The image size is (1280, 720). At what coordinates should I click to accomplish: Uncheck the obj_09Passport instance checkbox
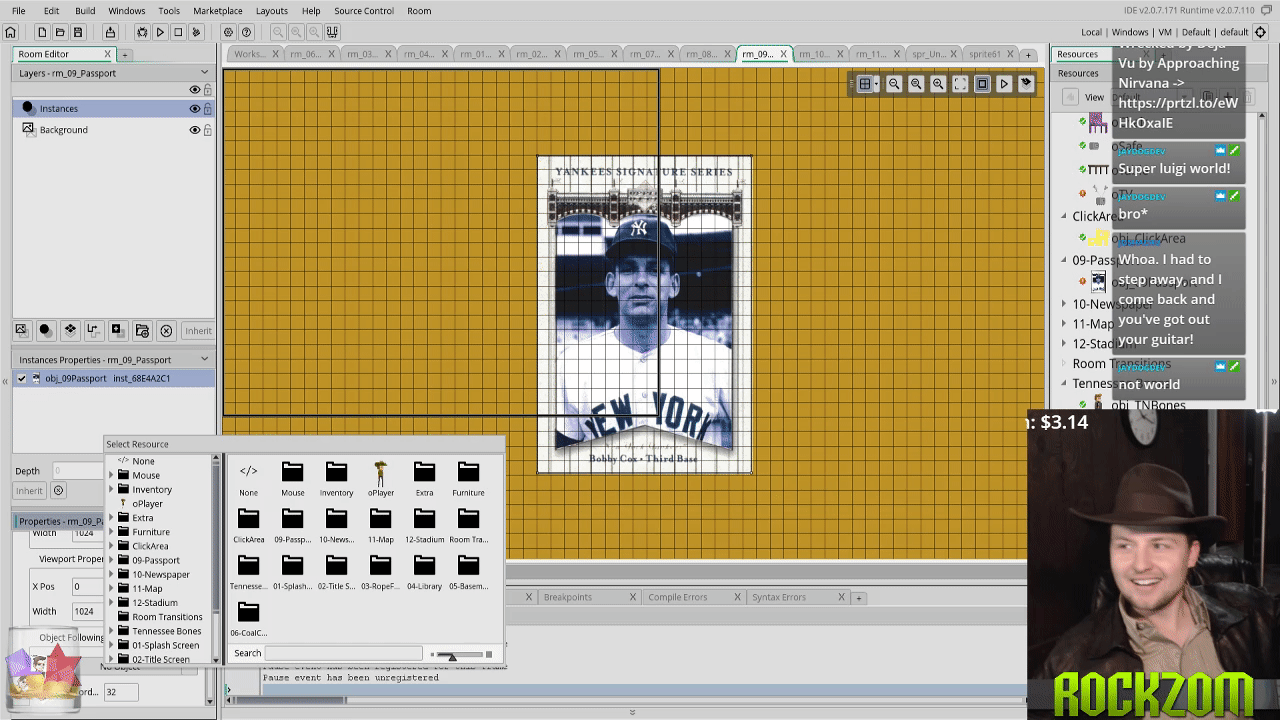coord(22,378)
